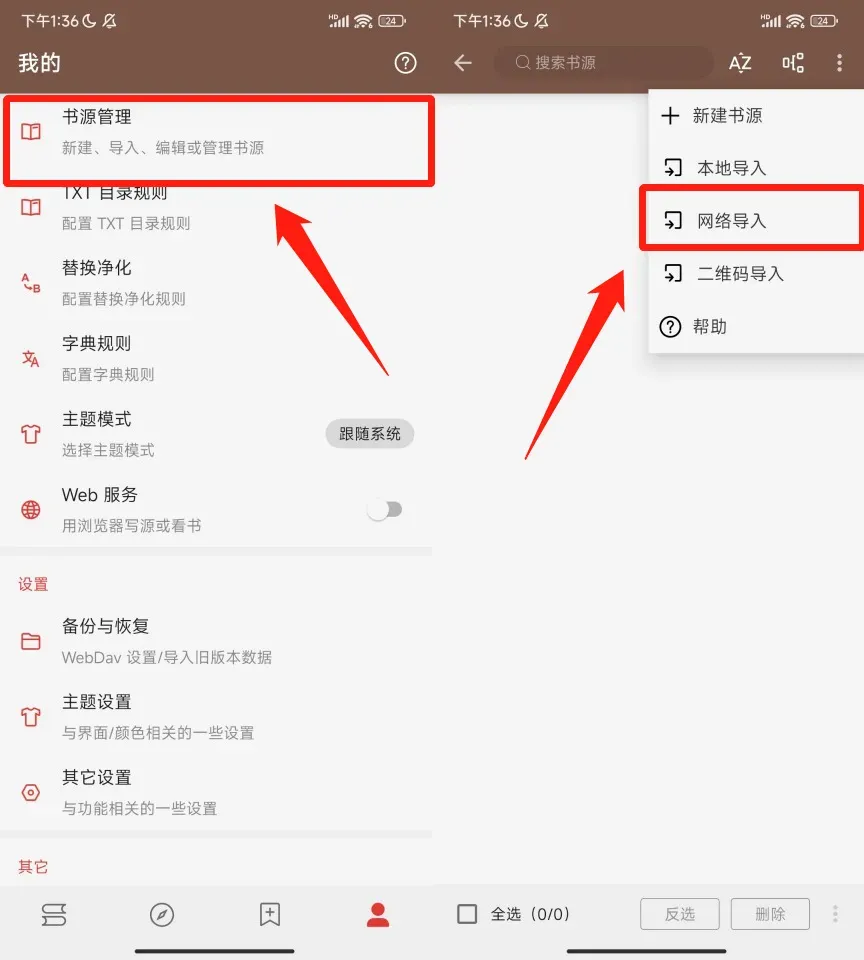864x960 pixels.
Task: Open 其它设置 entry
Action: click(x=216, y=792)
